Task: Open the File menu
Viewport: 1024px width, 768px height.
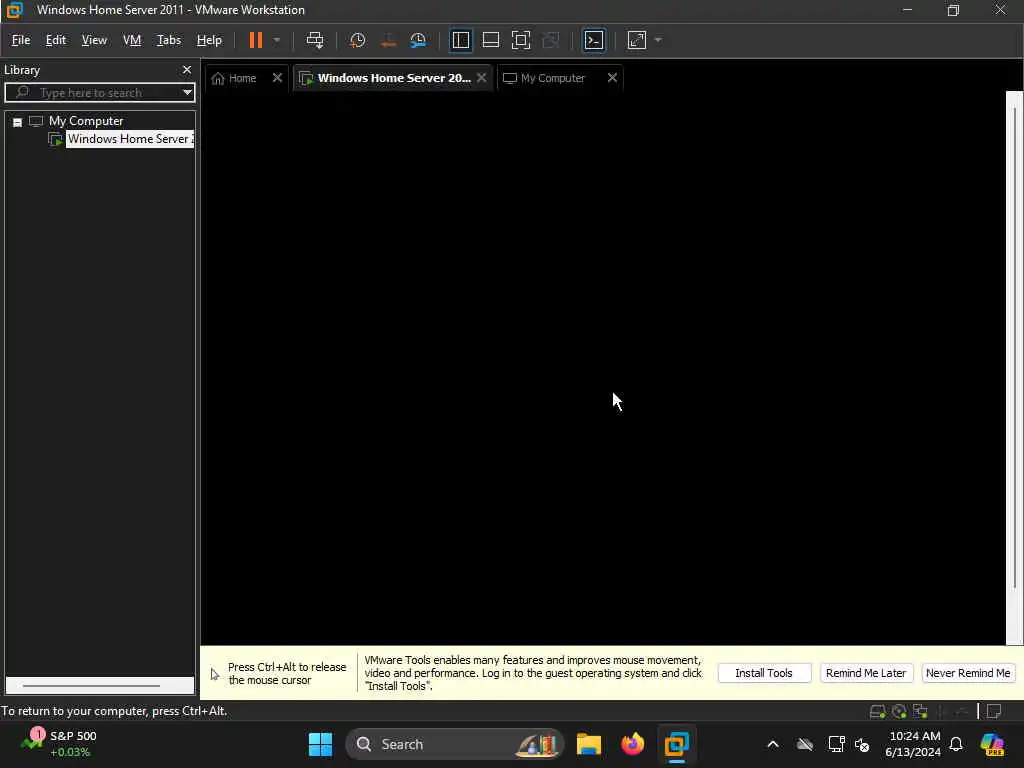Action: click(x=21, y=40)
